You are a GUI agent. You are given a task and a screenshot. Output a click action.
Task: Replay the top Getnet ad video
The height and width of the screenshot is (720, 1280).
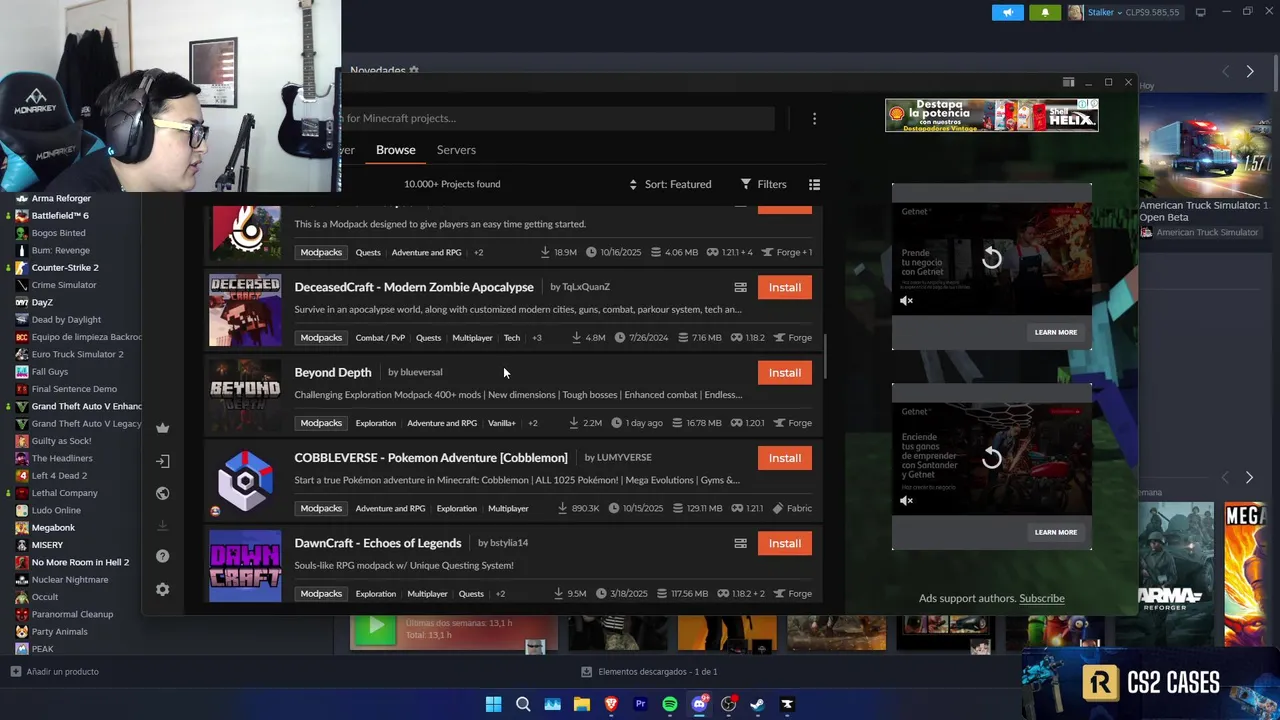tap(991, 258)
